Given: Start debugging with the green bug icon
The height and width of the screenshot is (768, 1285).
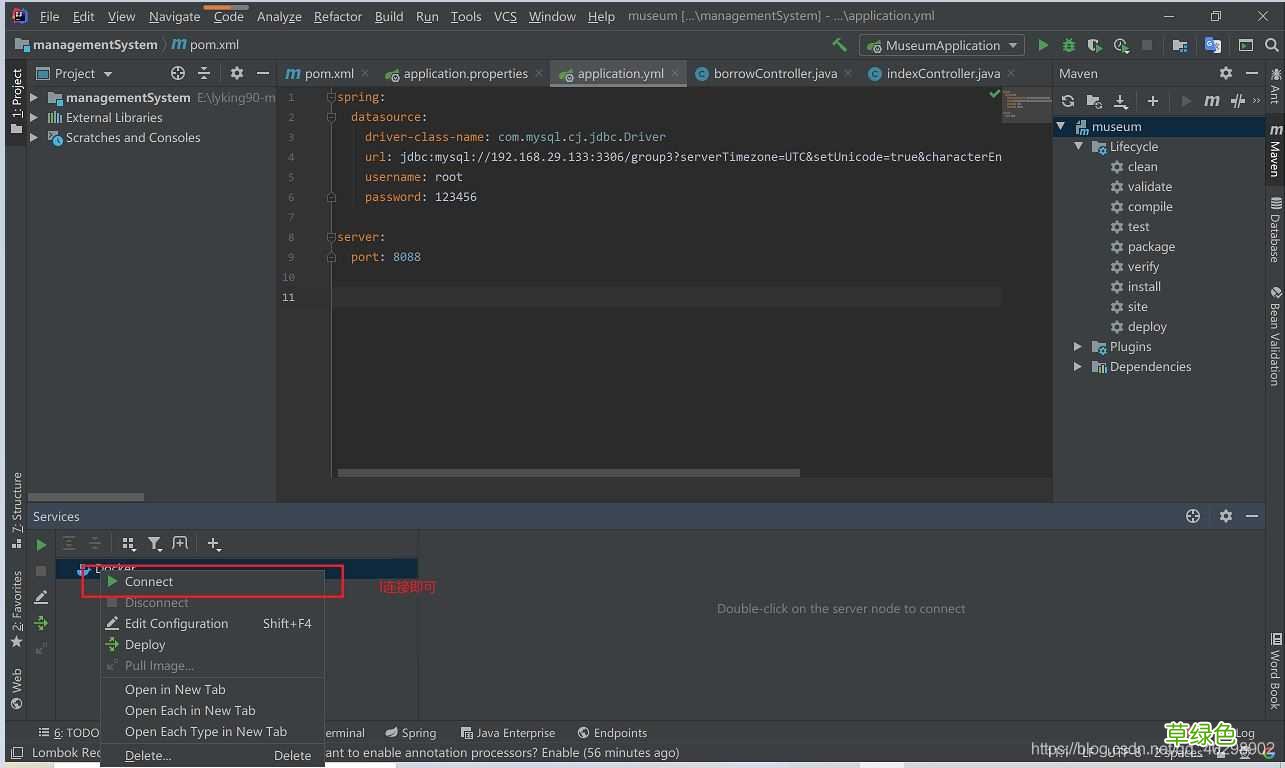Looking at the screenshot, I should pyautogui.click(x=1069, y=45).
